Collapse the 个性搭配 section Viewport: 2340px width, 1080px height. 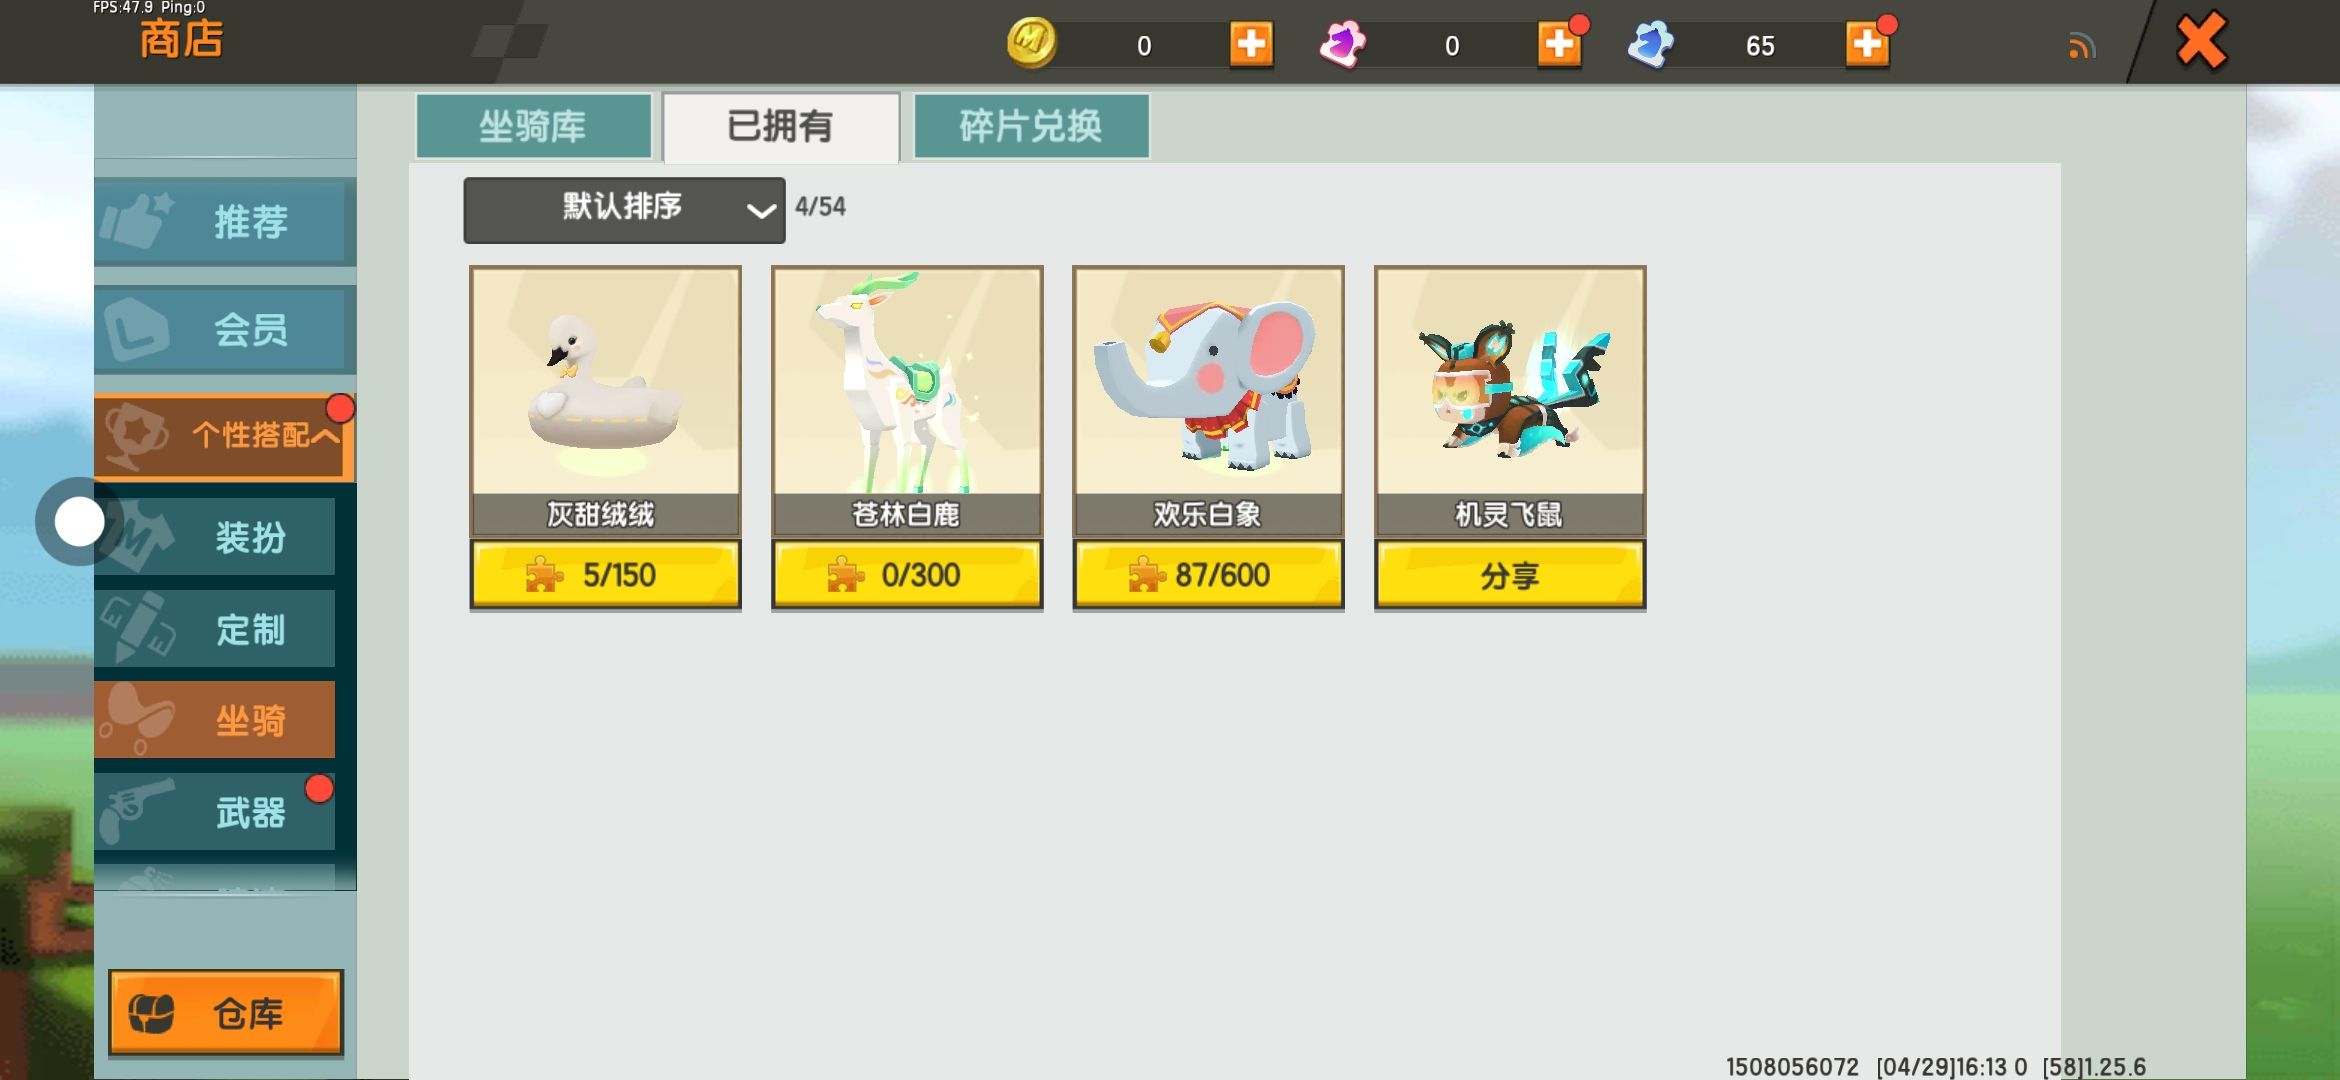225,436
